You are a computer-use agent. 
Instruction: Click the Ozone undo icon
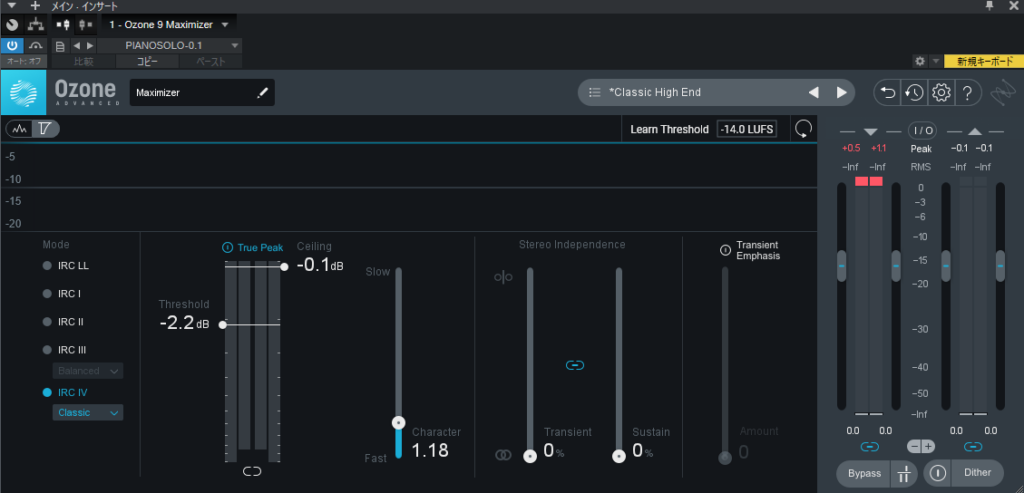888,93
